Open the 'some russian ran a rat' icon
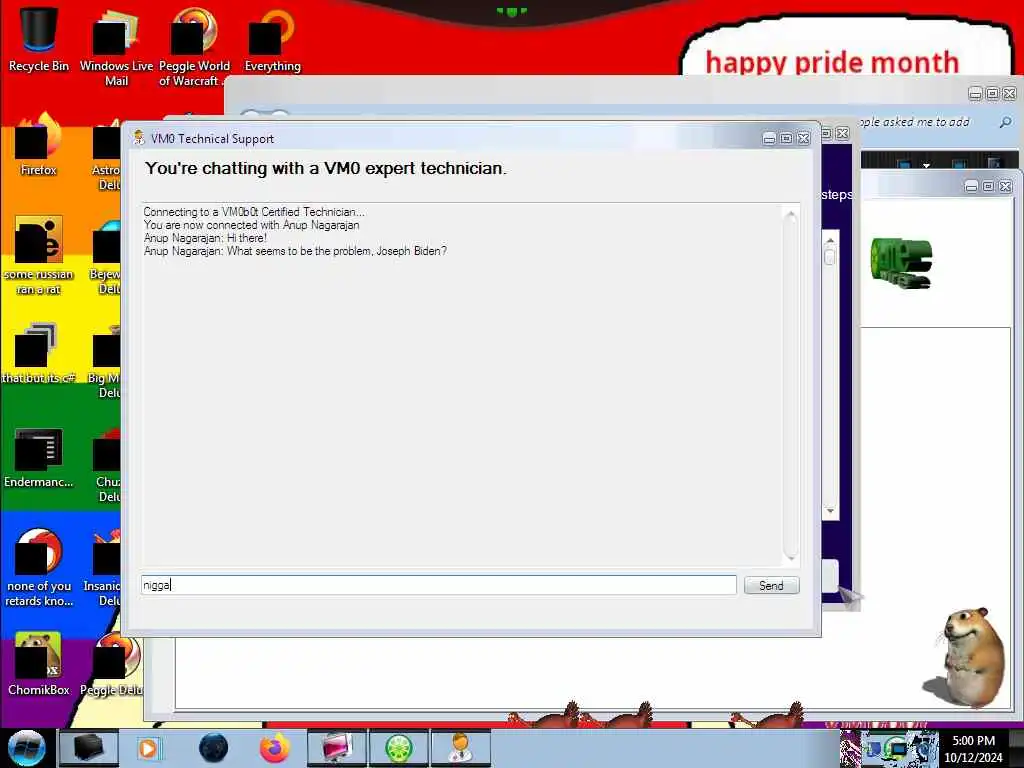 coord(39,256)
